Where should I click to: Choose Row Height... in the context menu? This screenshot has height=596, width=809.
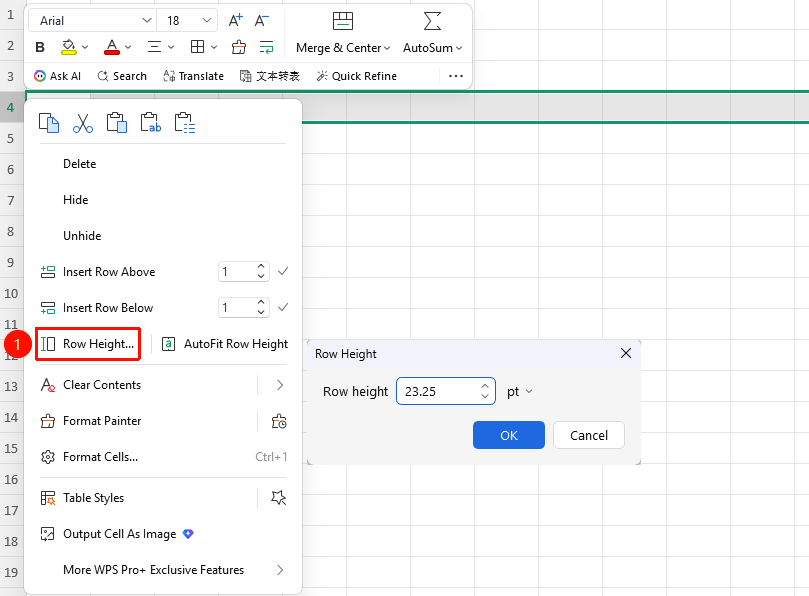pos(88,344)
